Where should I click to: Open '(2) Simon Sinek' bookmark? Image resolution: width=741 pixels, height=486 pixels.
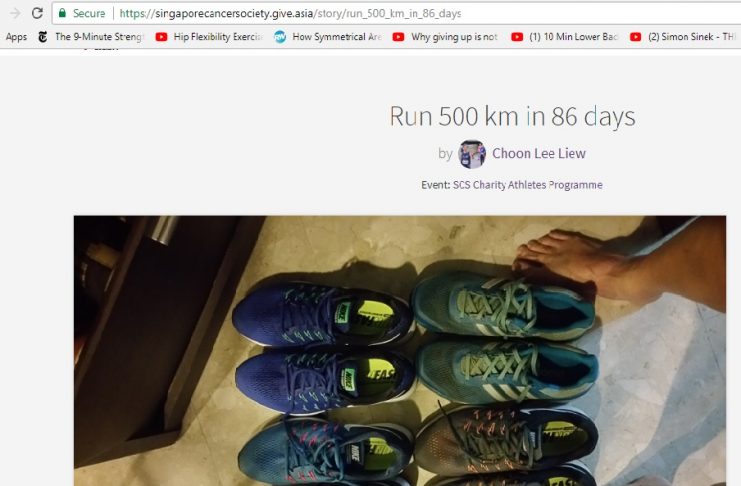click(692, 37)
